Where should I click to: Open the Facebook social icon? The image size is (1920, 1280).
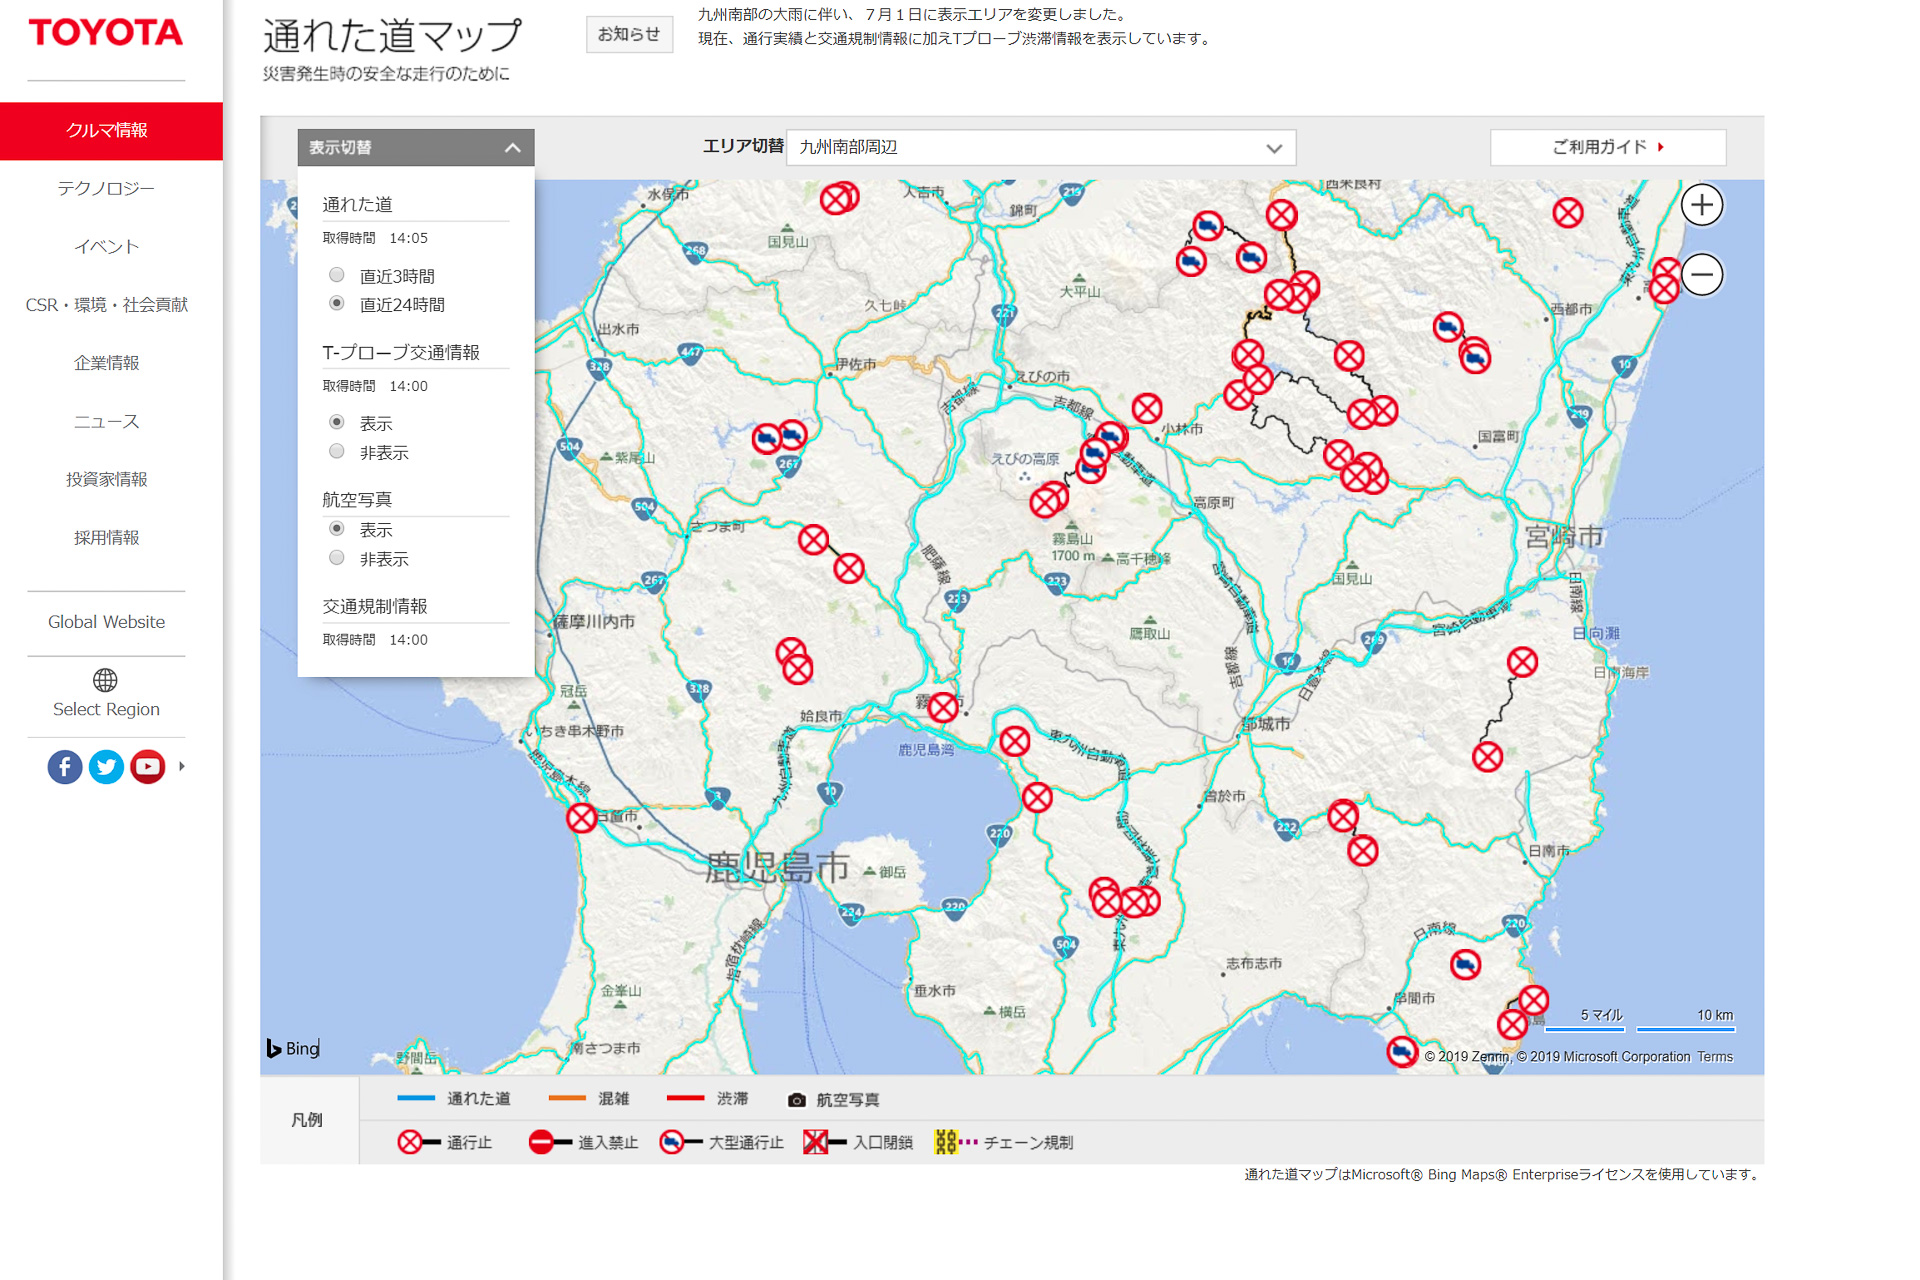[65, 767]
